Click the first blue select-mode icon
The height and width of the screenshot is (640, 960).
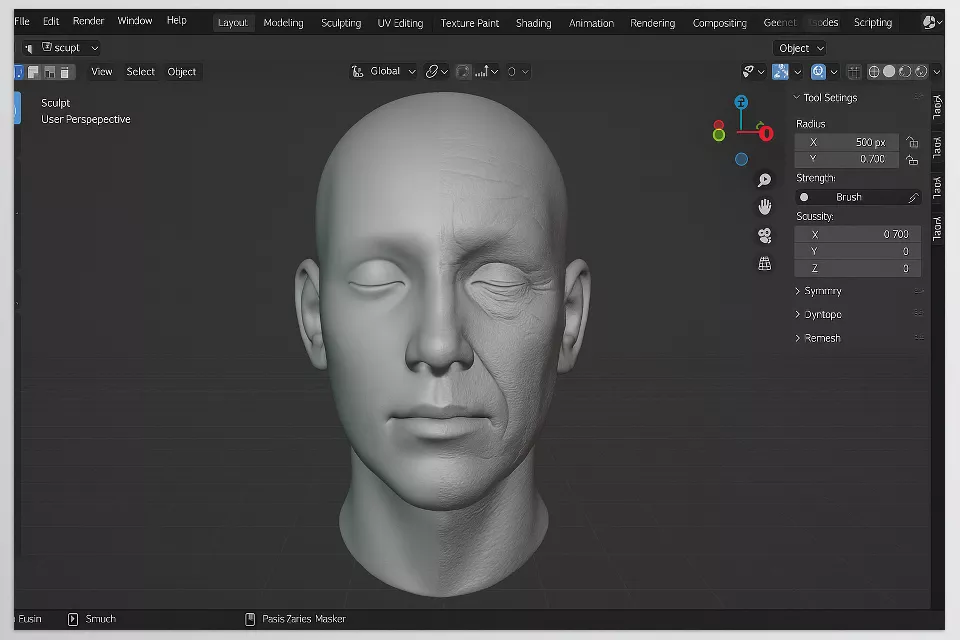(18, 72)
